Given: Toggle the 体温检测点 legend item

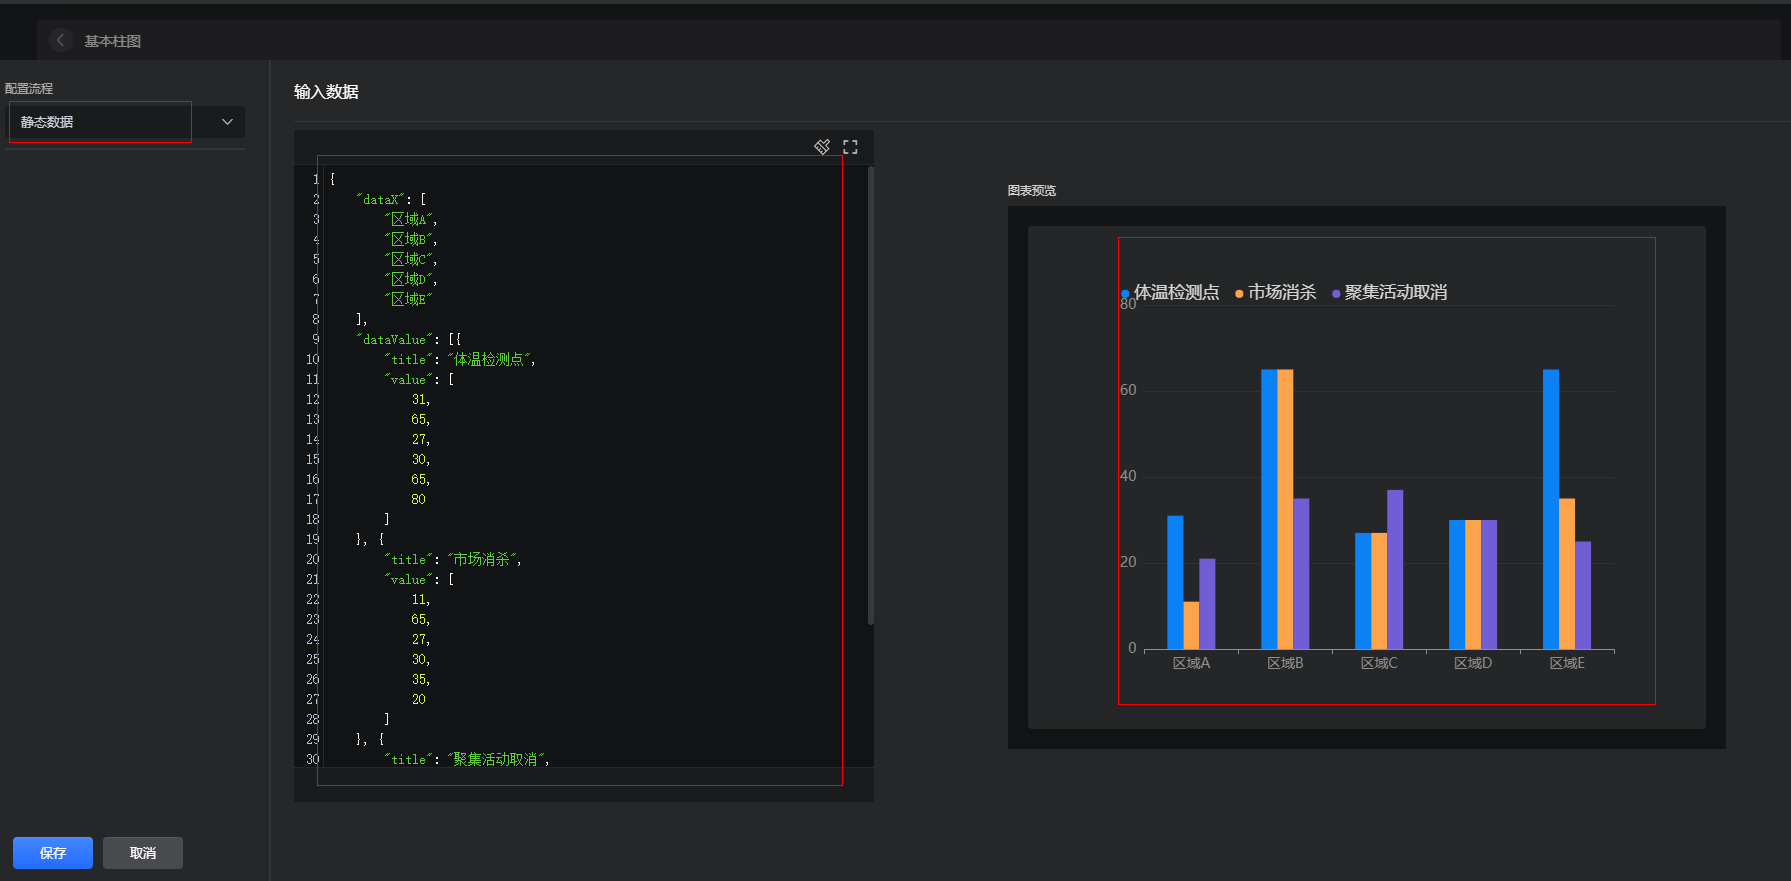Looking at the screenshot, I should tap(1171, 292).
